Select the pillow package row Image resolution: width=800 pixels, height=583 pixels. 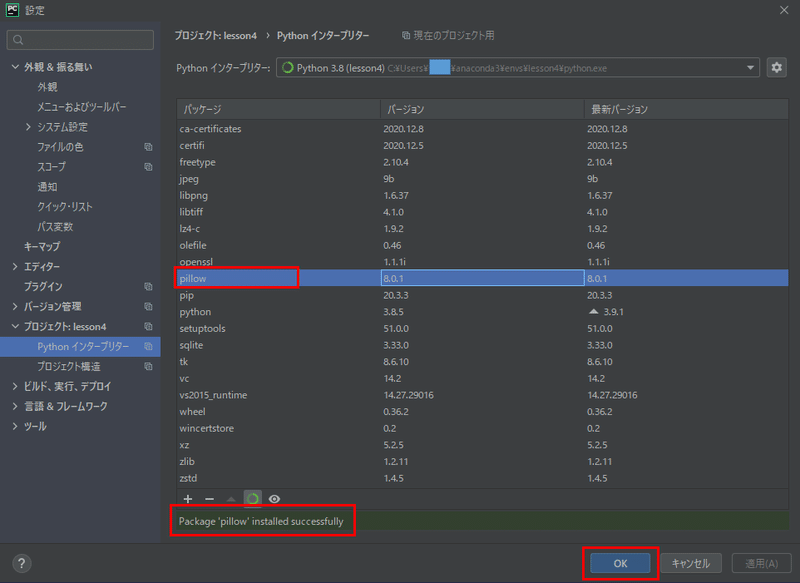(482, 278)
